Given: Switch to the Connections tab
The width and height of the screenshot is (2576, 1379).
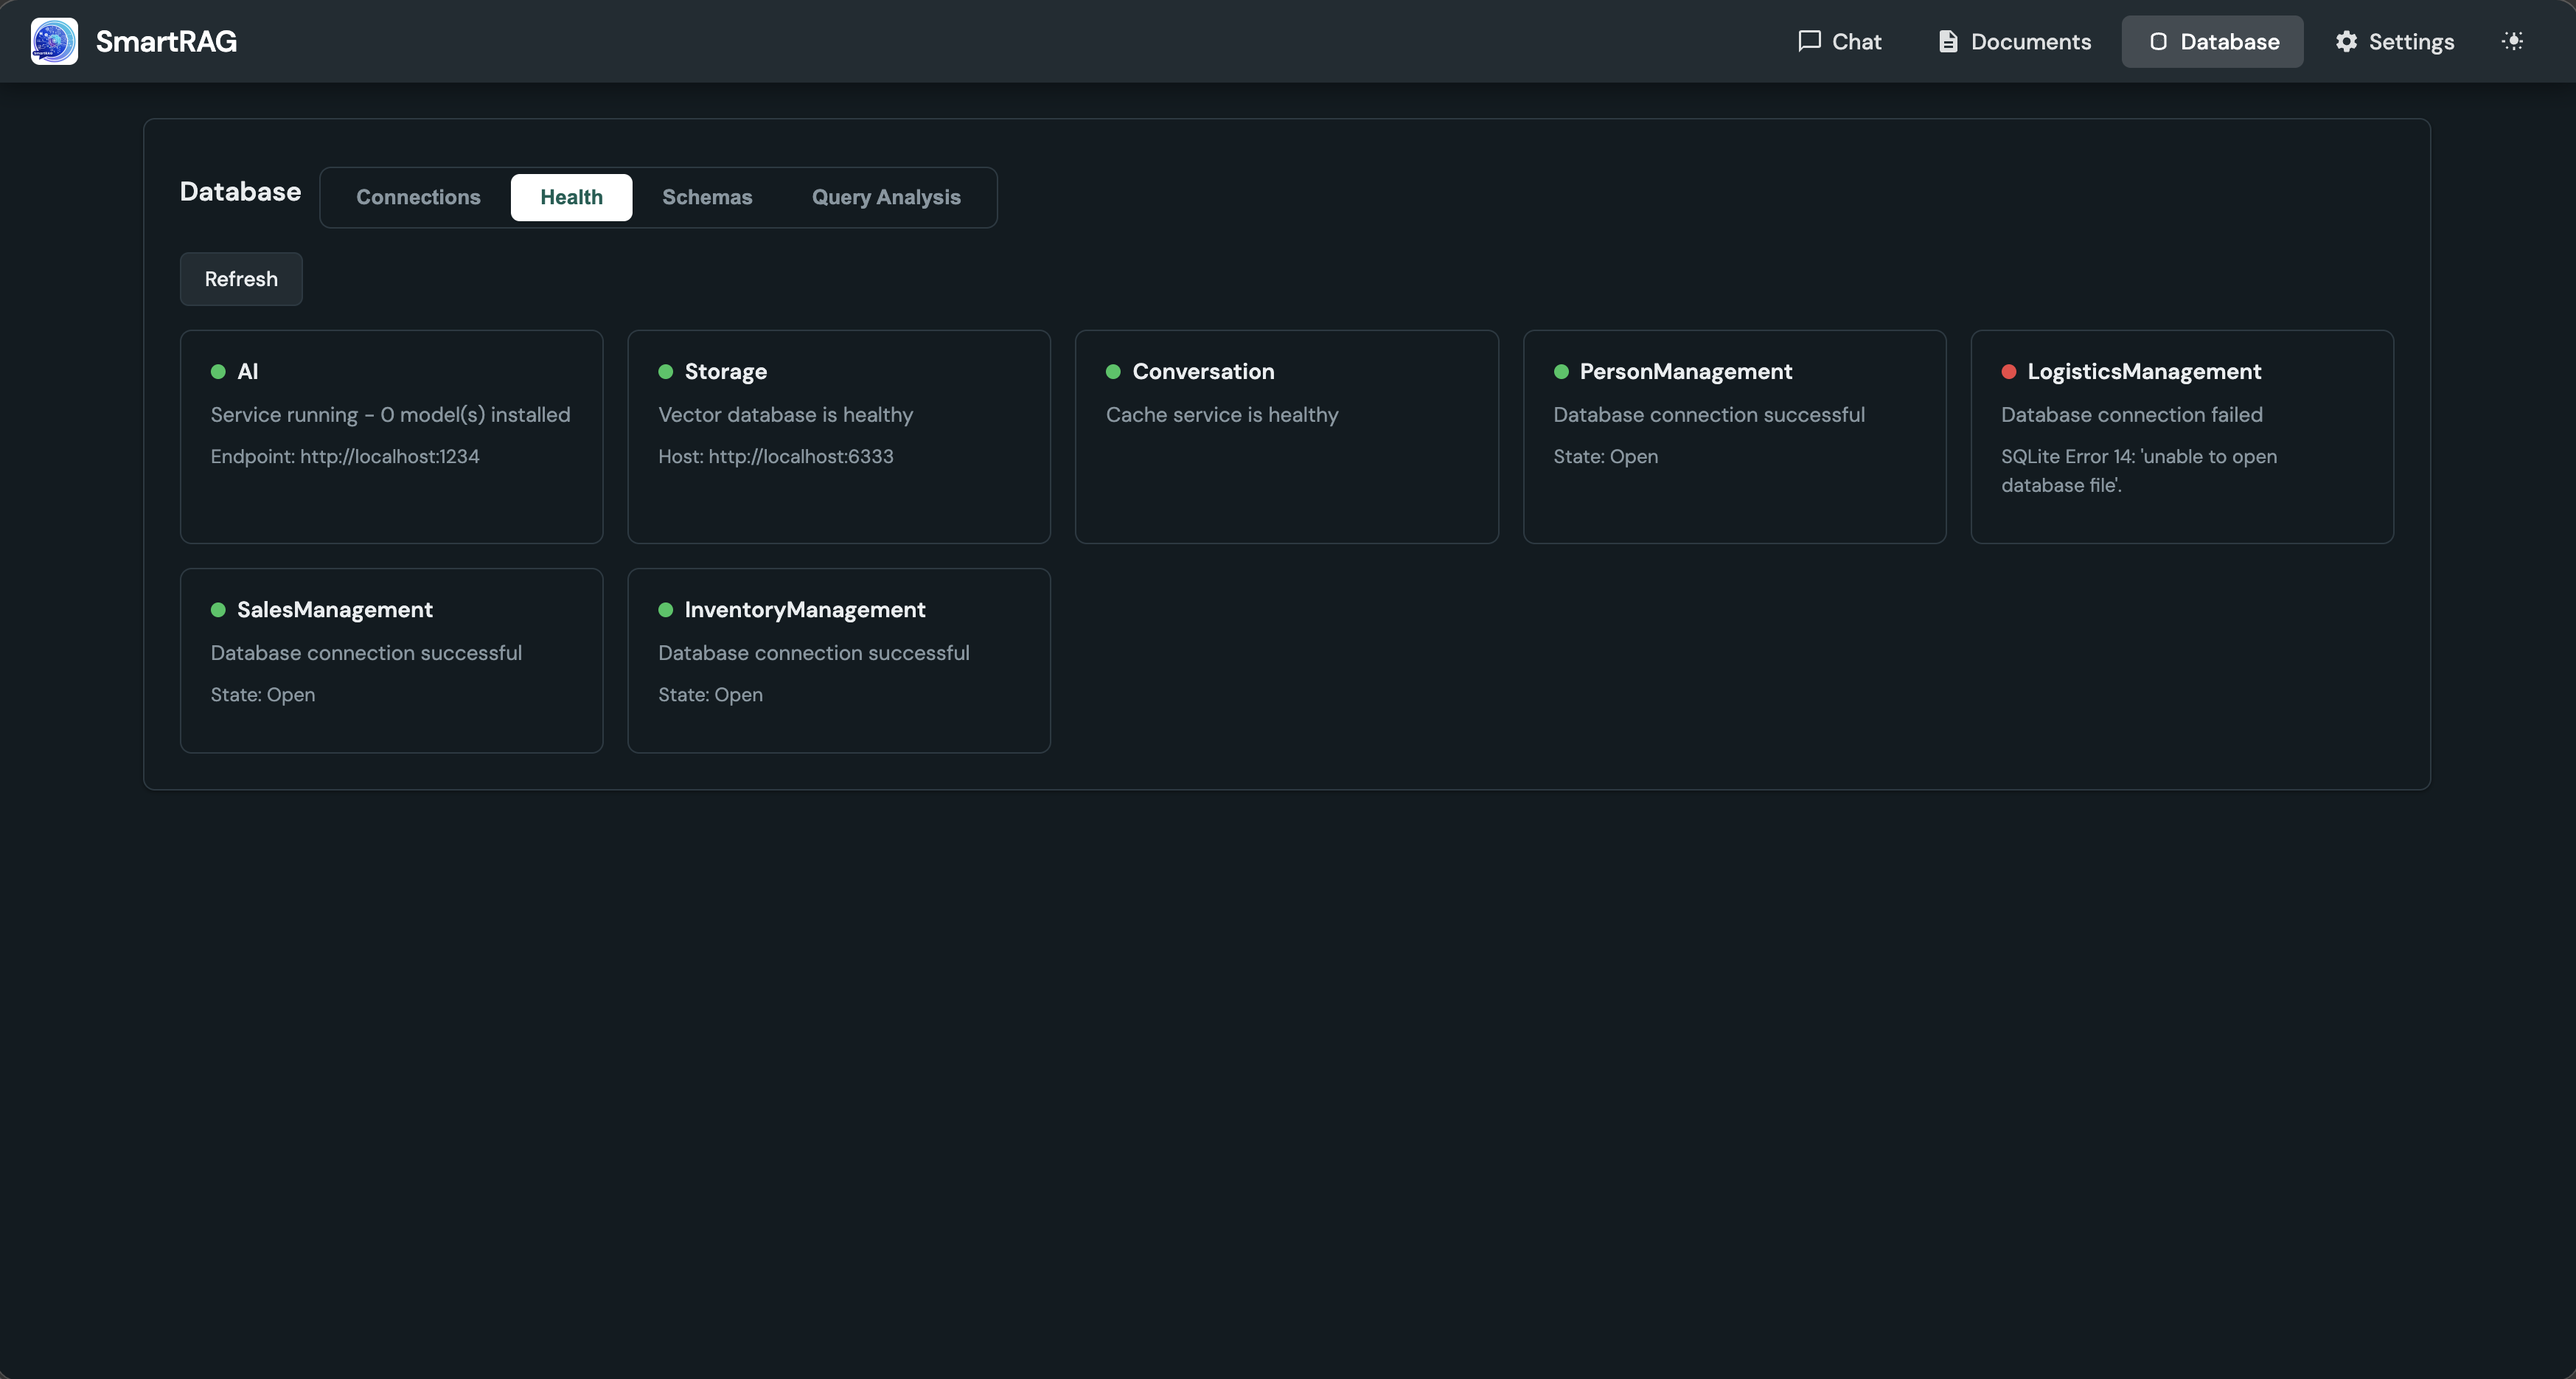Looking at the screenshot, I should tap(418, 197).
